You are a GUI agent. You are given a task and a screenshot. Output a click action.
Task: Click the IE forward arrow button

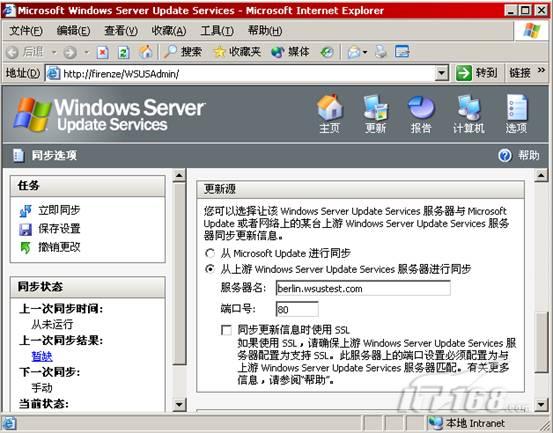click(x=70, y=53)
